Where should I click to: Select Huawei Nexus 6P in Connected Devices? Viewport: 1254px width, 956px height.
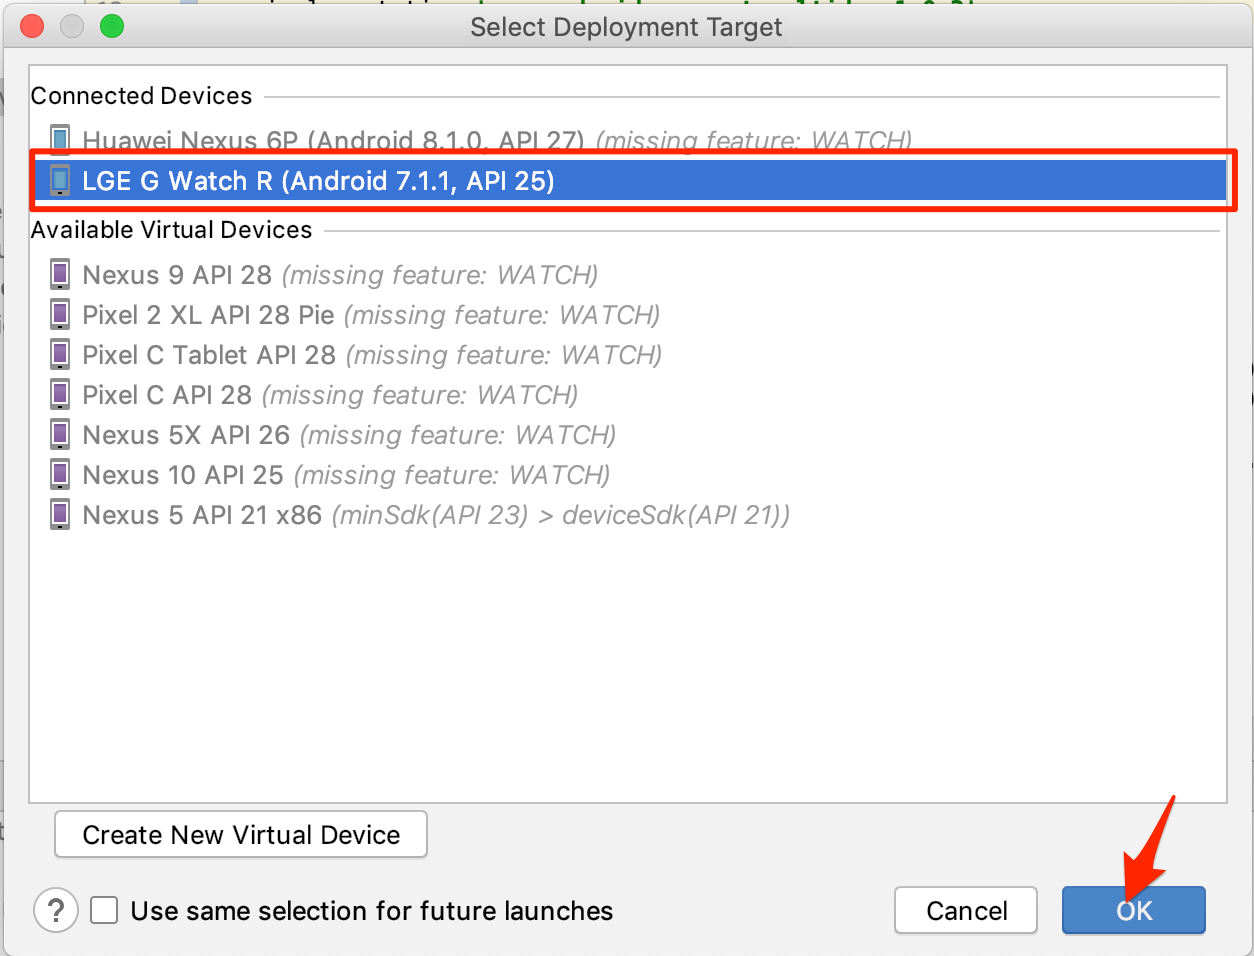pyautogui.click(x=332, y=140)
